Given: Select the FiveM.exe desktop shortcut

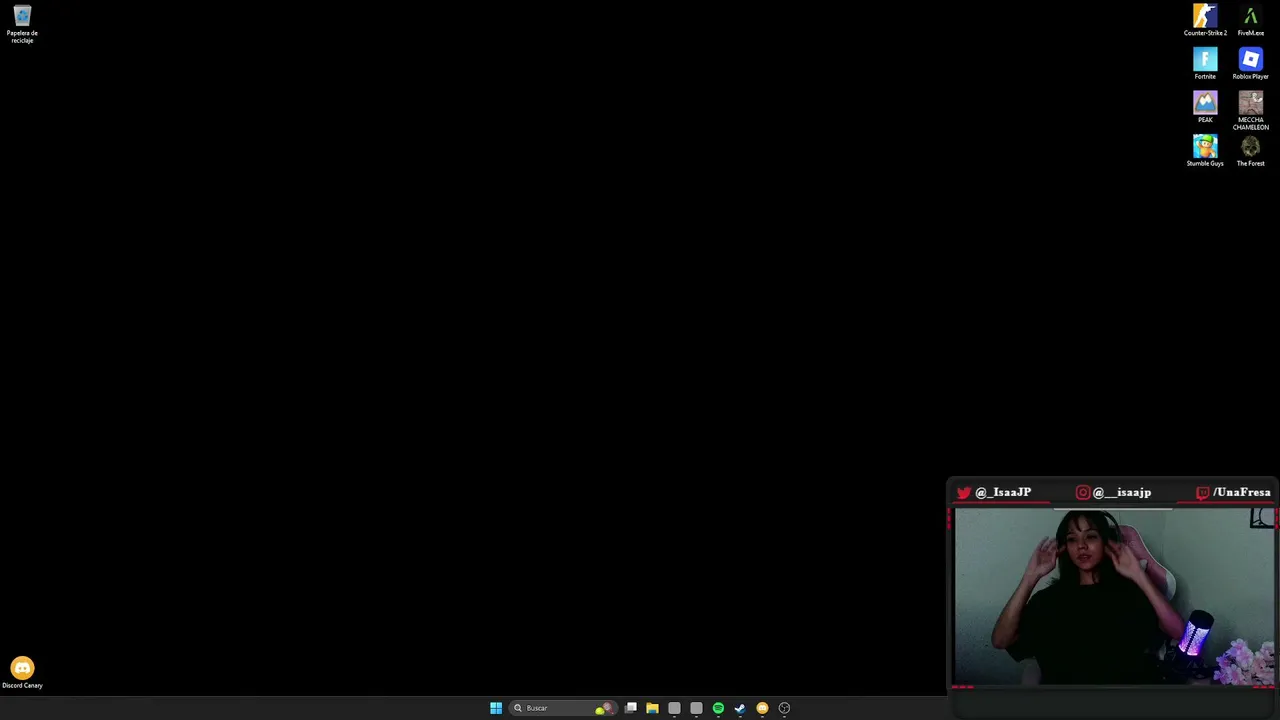Looking at the screenshot, I should [1250, 21].
